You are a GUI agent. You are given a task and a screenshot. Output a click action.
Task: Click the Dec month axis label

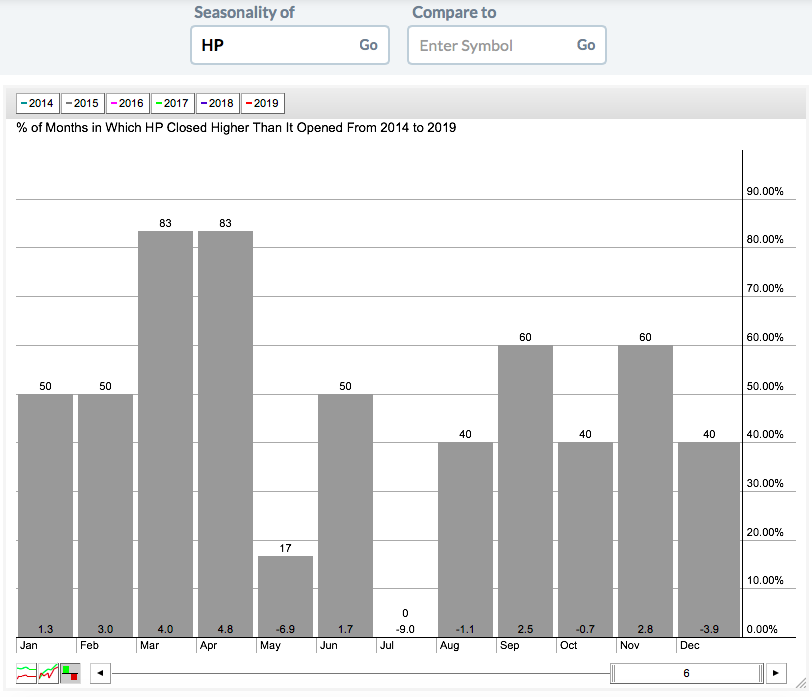(x=690, y=645)
